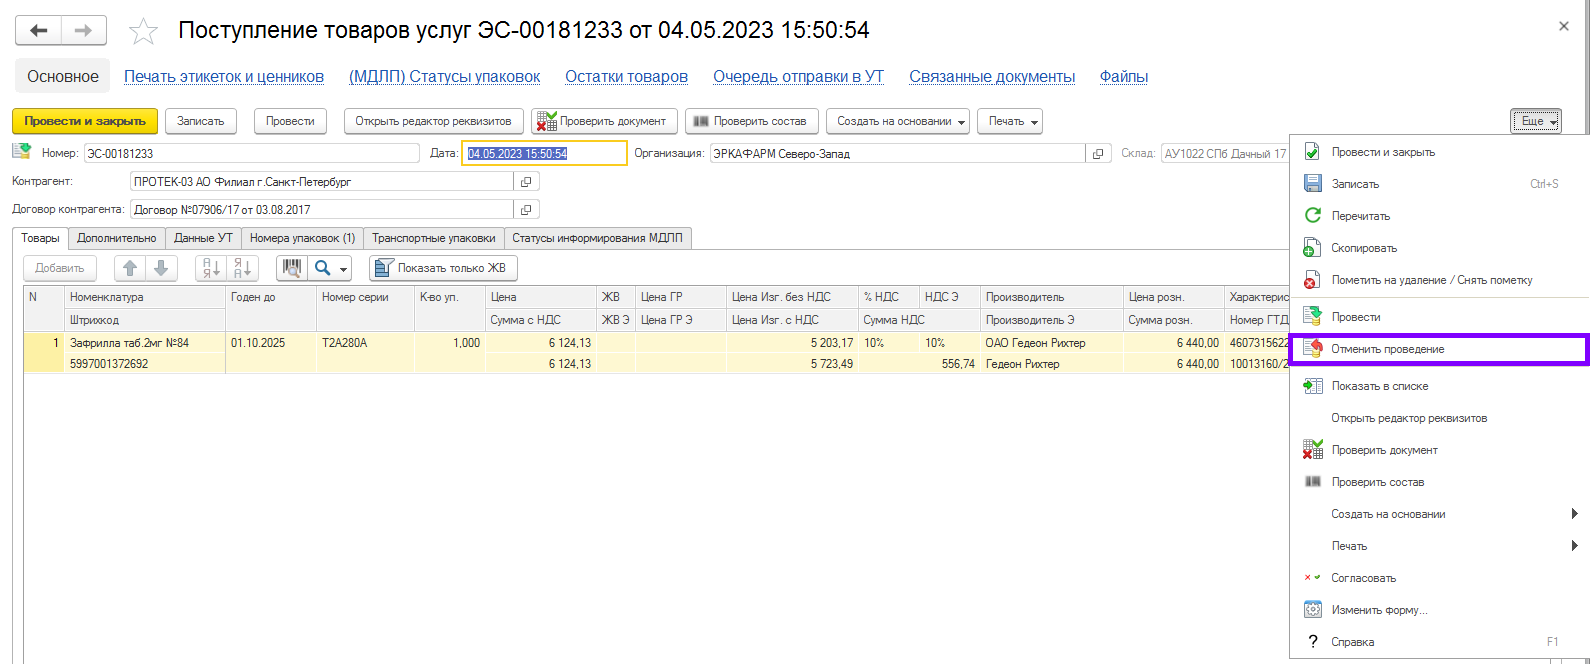Sort table rows descending Я-А
The height and width of the screenshot is (664, 1590).
pos(242,268)
